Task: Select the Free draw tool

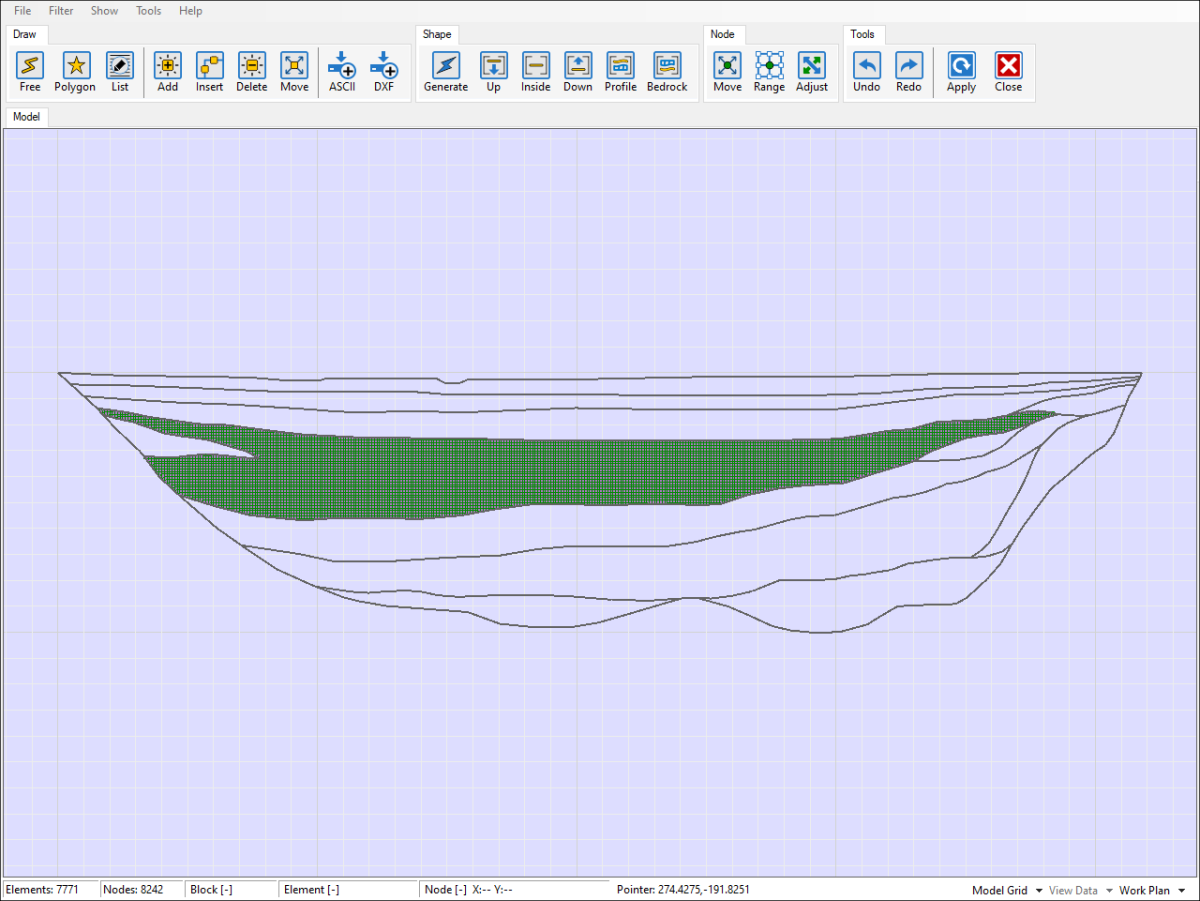Action: point(30,73)
